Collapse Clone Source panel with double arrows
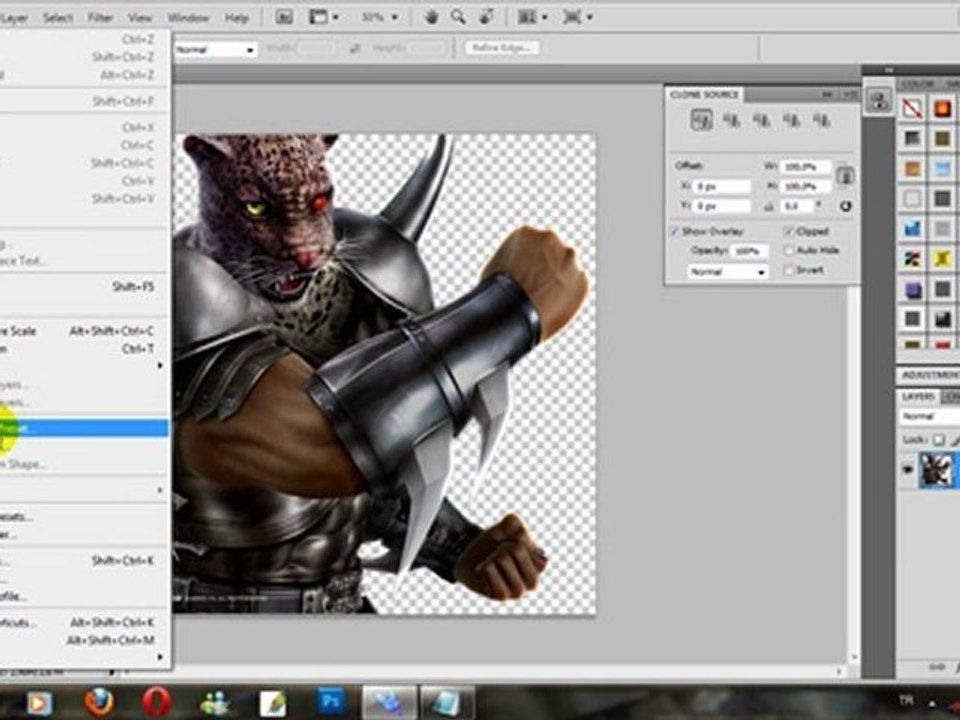The image size is (960, 720). pyautogui.click(x=827, y=94)
